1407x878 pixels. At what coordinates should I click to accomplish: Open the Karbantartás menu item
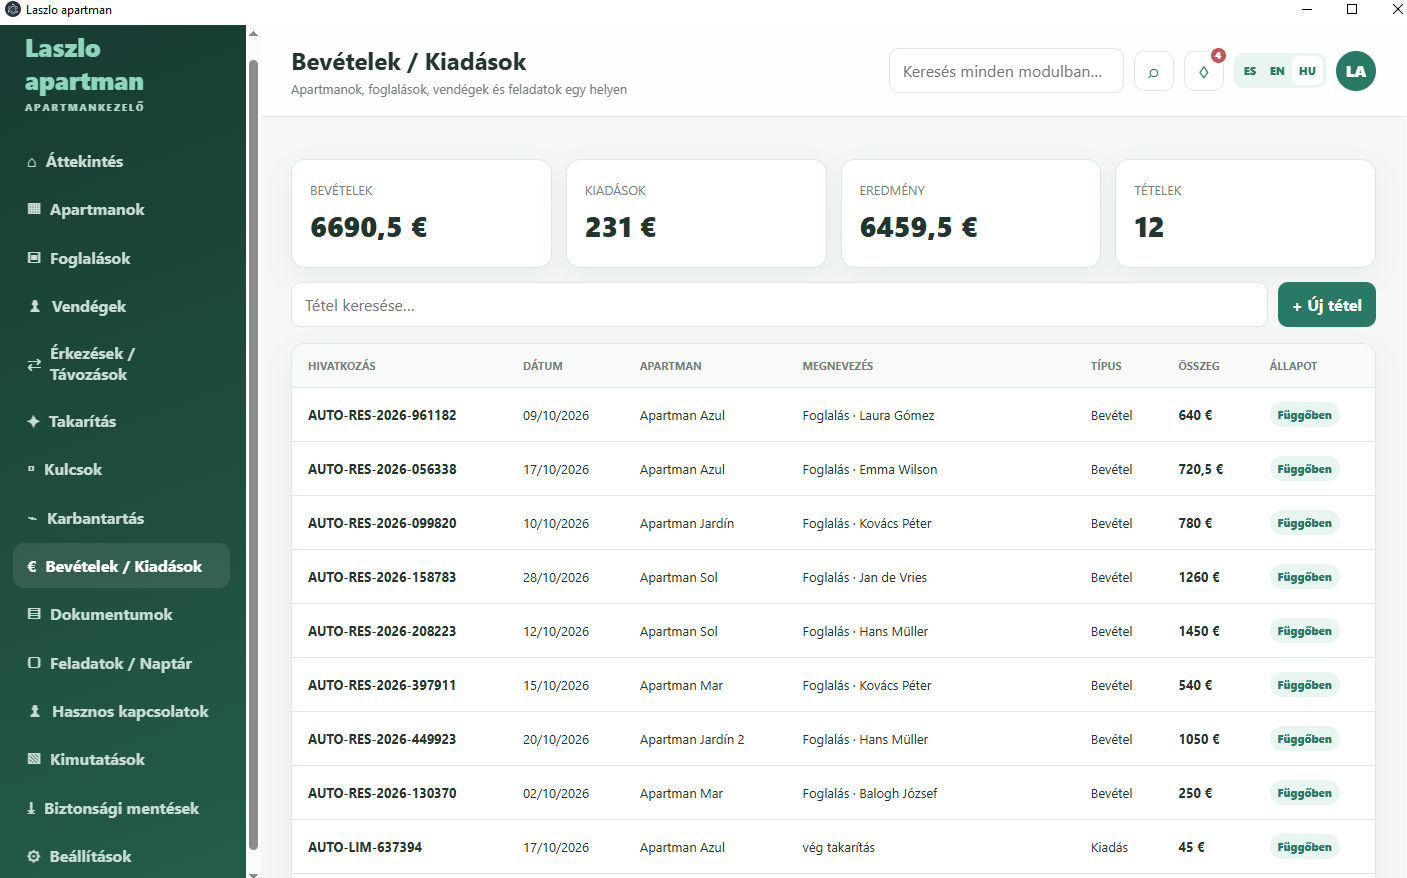(x=121, y=519)
